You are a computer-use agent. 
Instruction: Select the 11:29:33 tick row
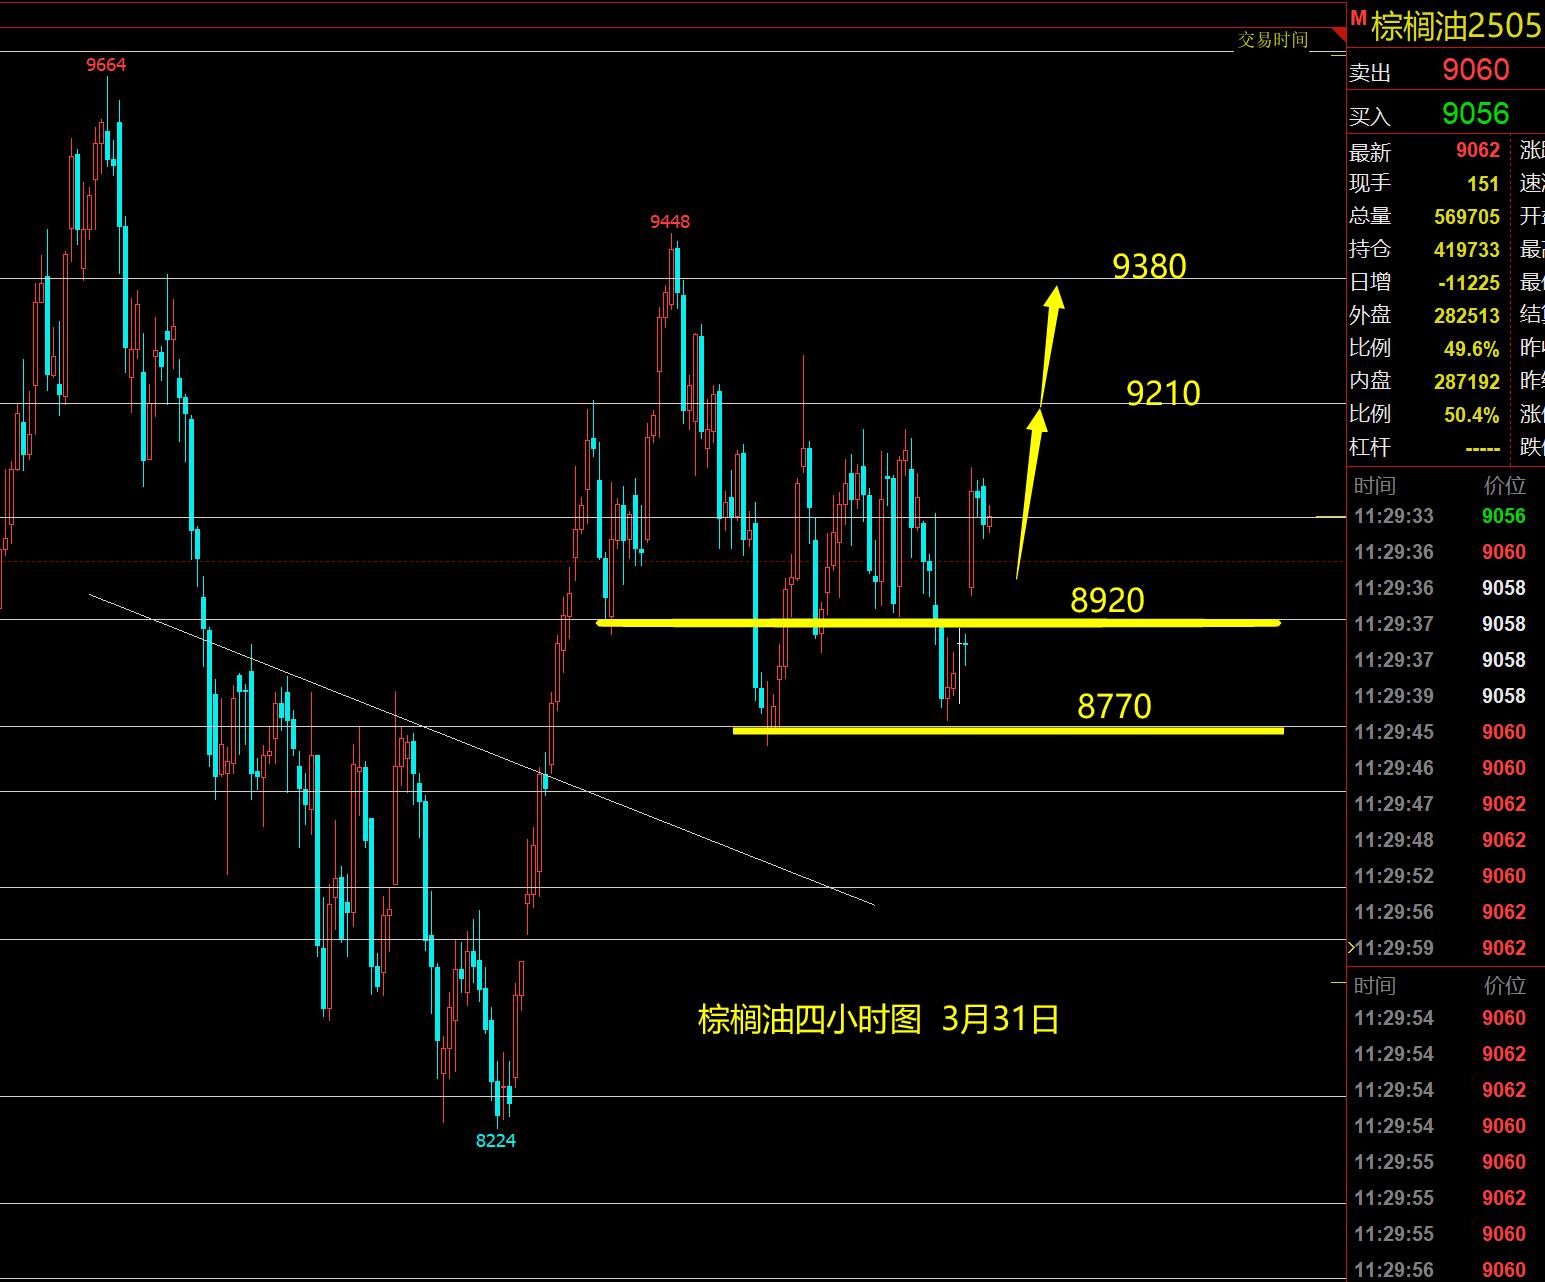pos(1440,516)
